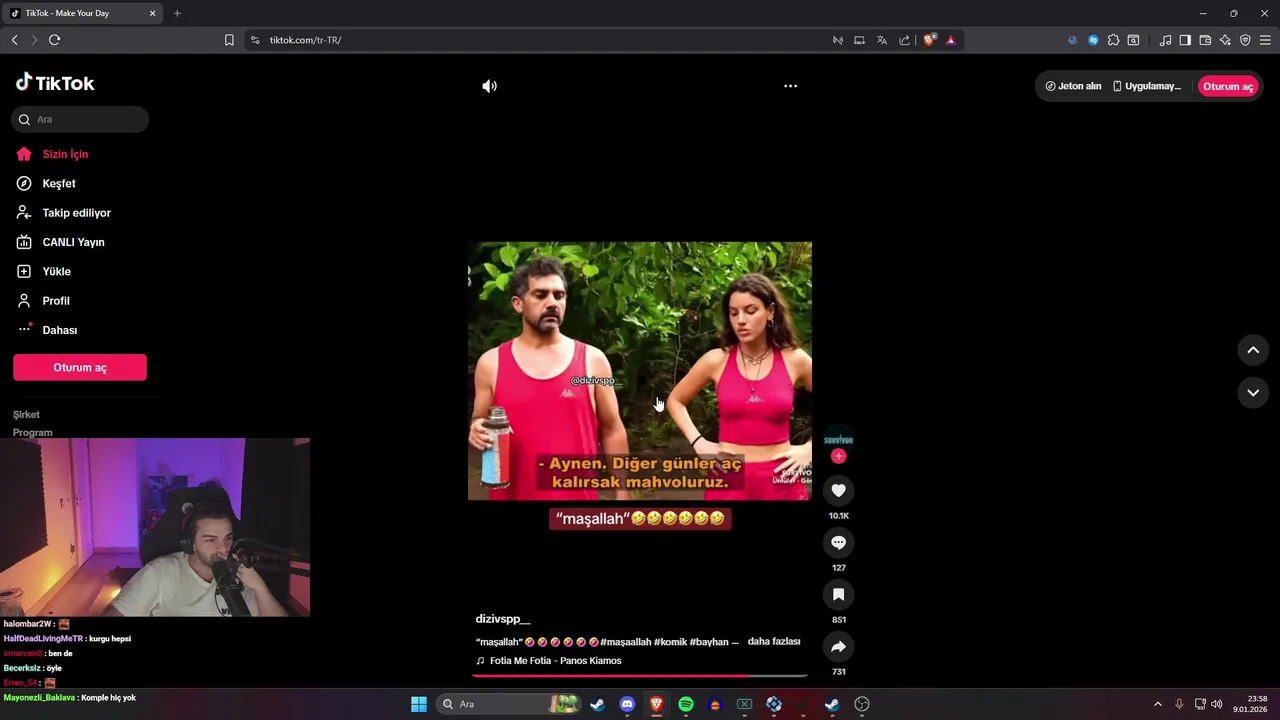Click the TikTok logo
Screen dimensions: 1280x720
(55, 83)
